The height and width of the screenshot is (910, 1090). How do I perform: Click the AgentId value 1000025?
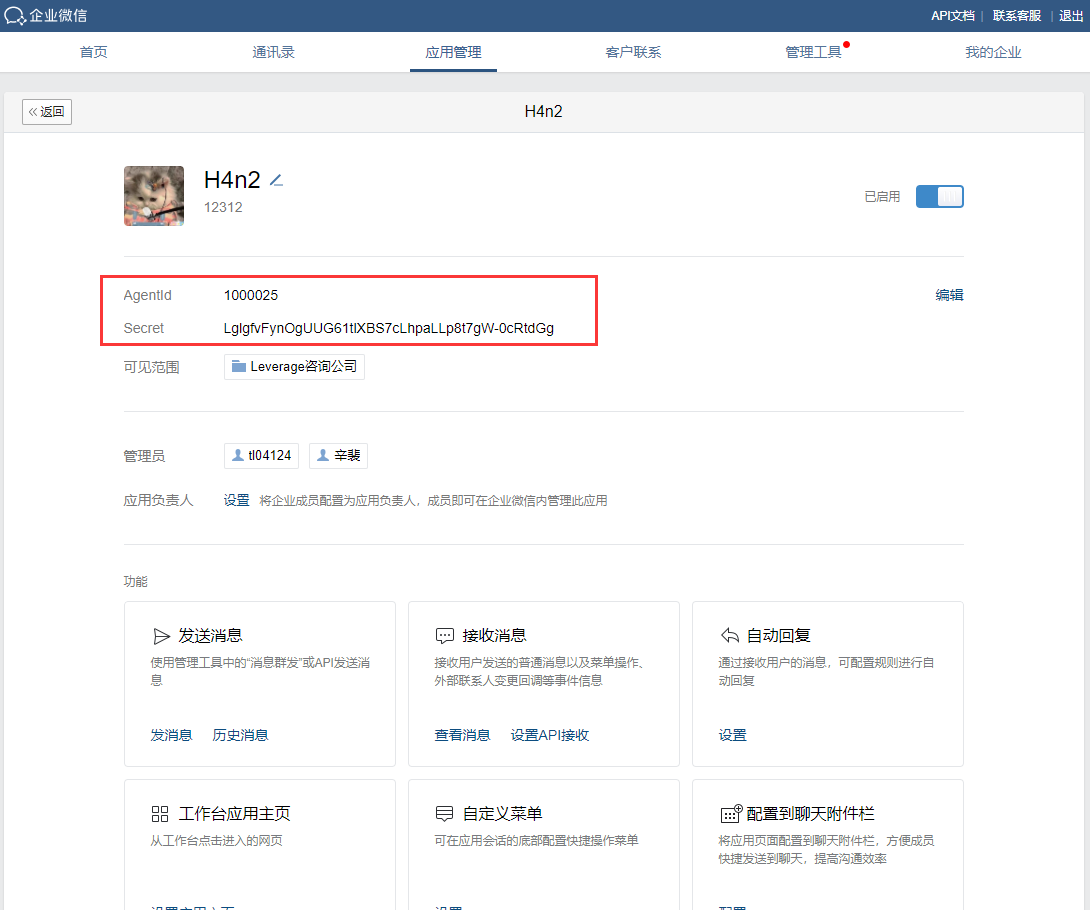(251, 295)
